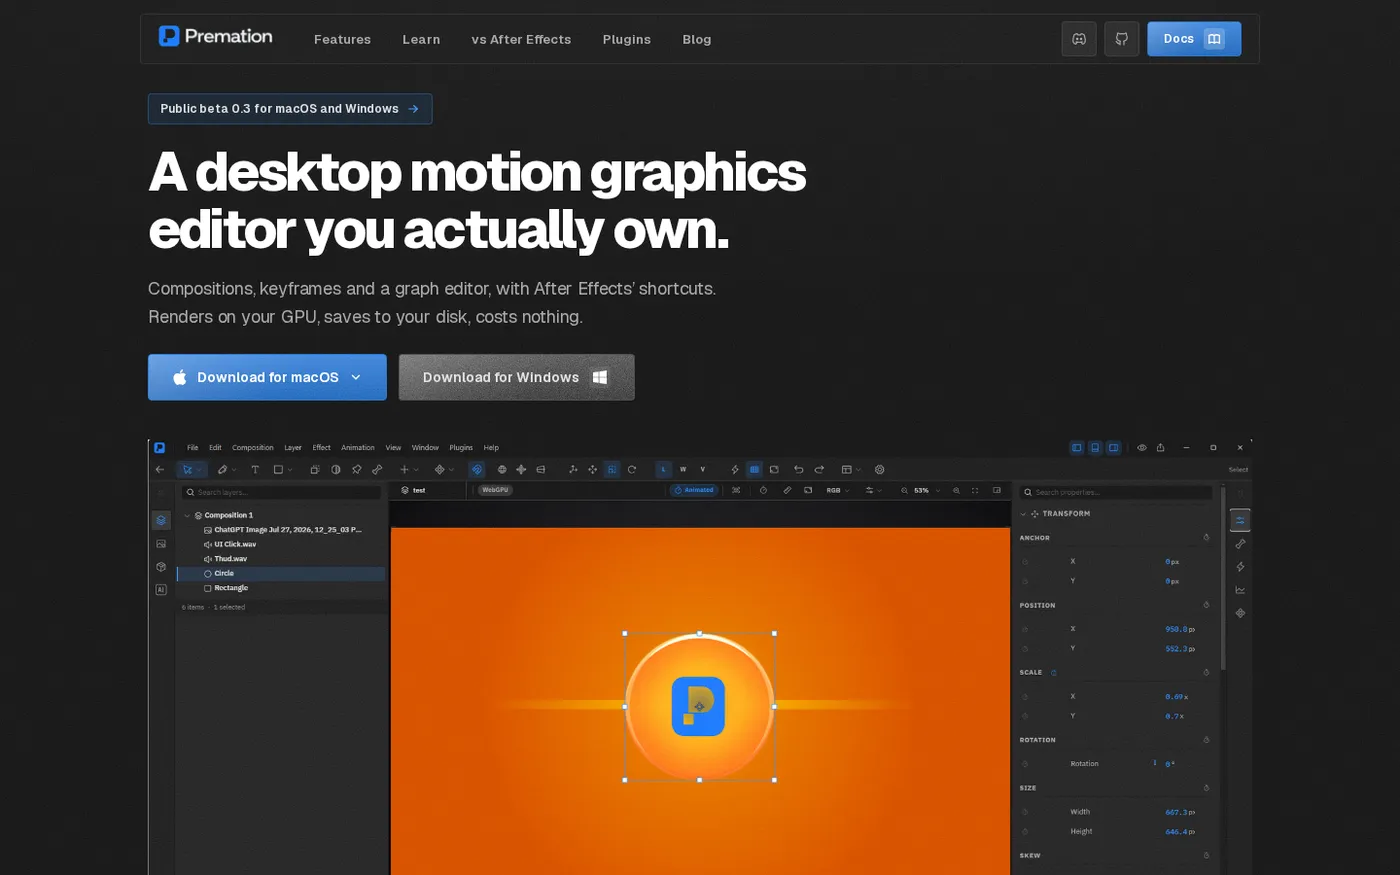Click the graph icon in right sidebar

1240,590
